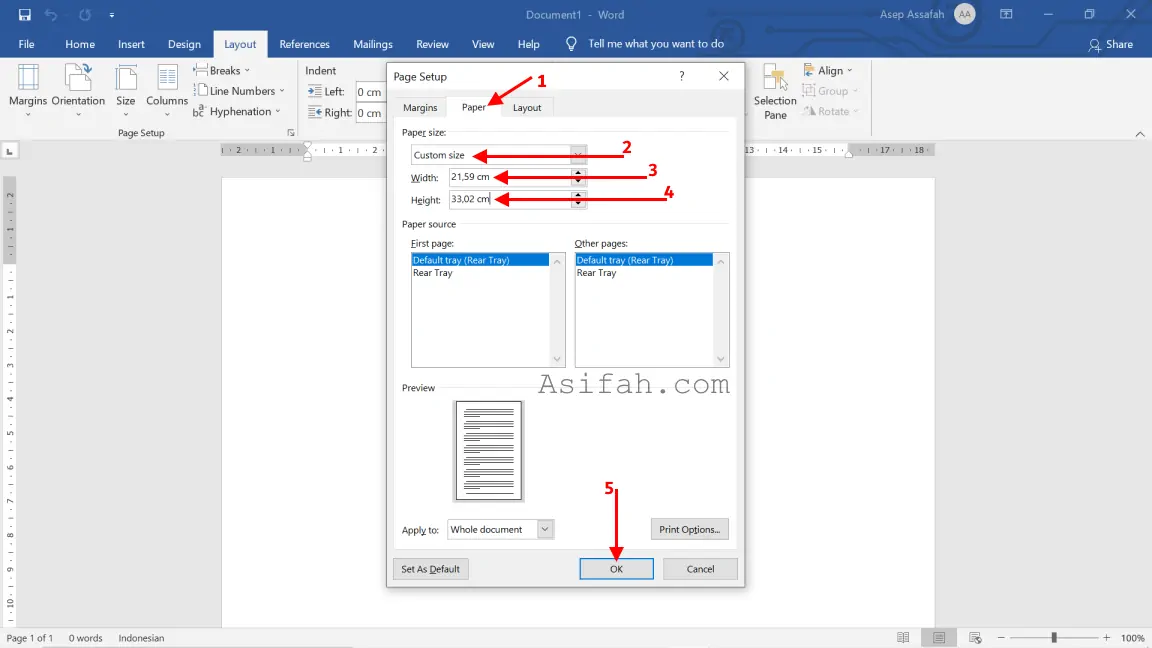Undo the last action

[x=51, y=15]
